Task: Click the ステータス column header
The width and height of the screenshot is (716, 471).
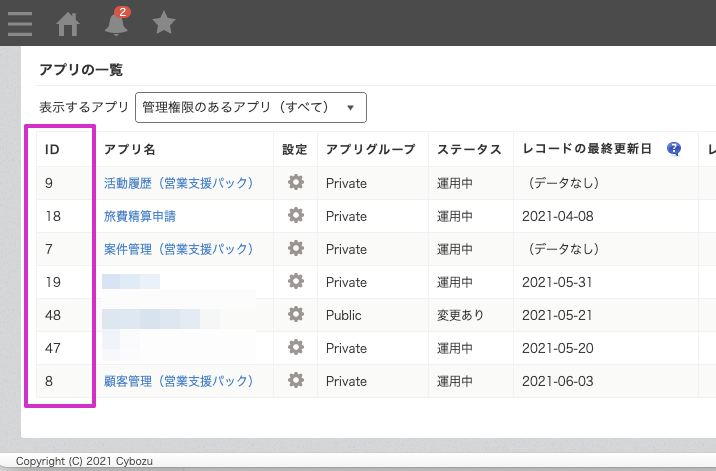Action: (469, 149)
